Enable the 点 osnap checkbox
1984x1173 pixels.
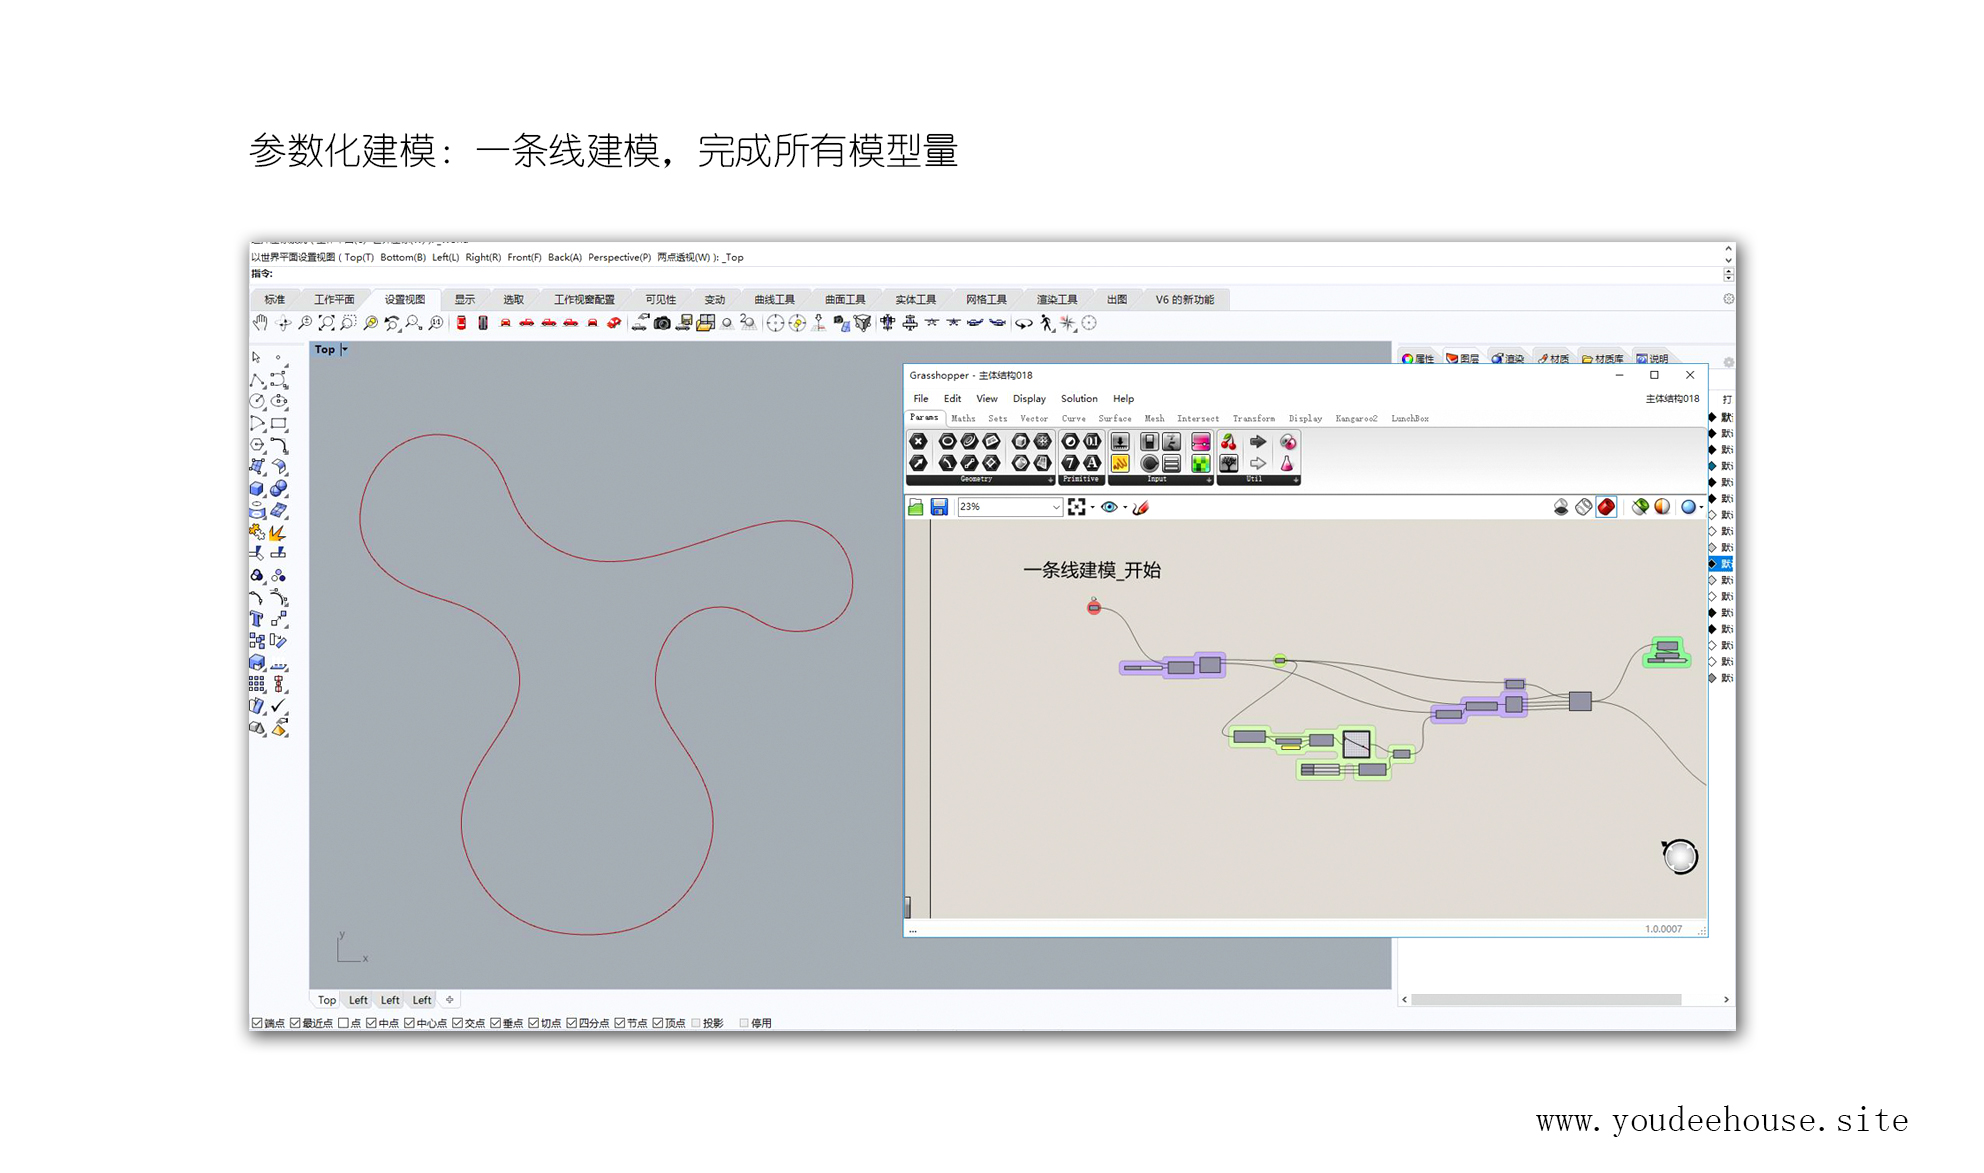pos(344,1023)
